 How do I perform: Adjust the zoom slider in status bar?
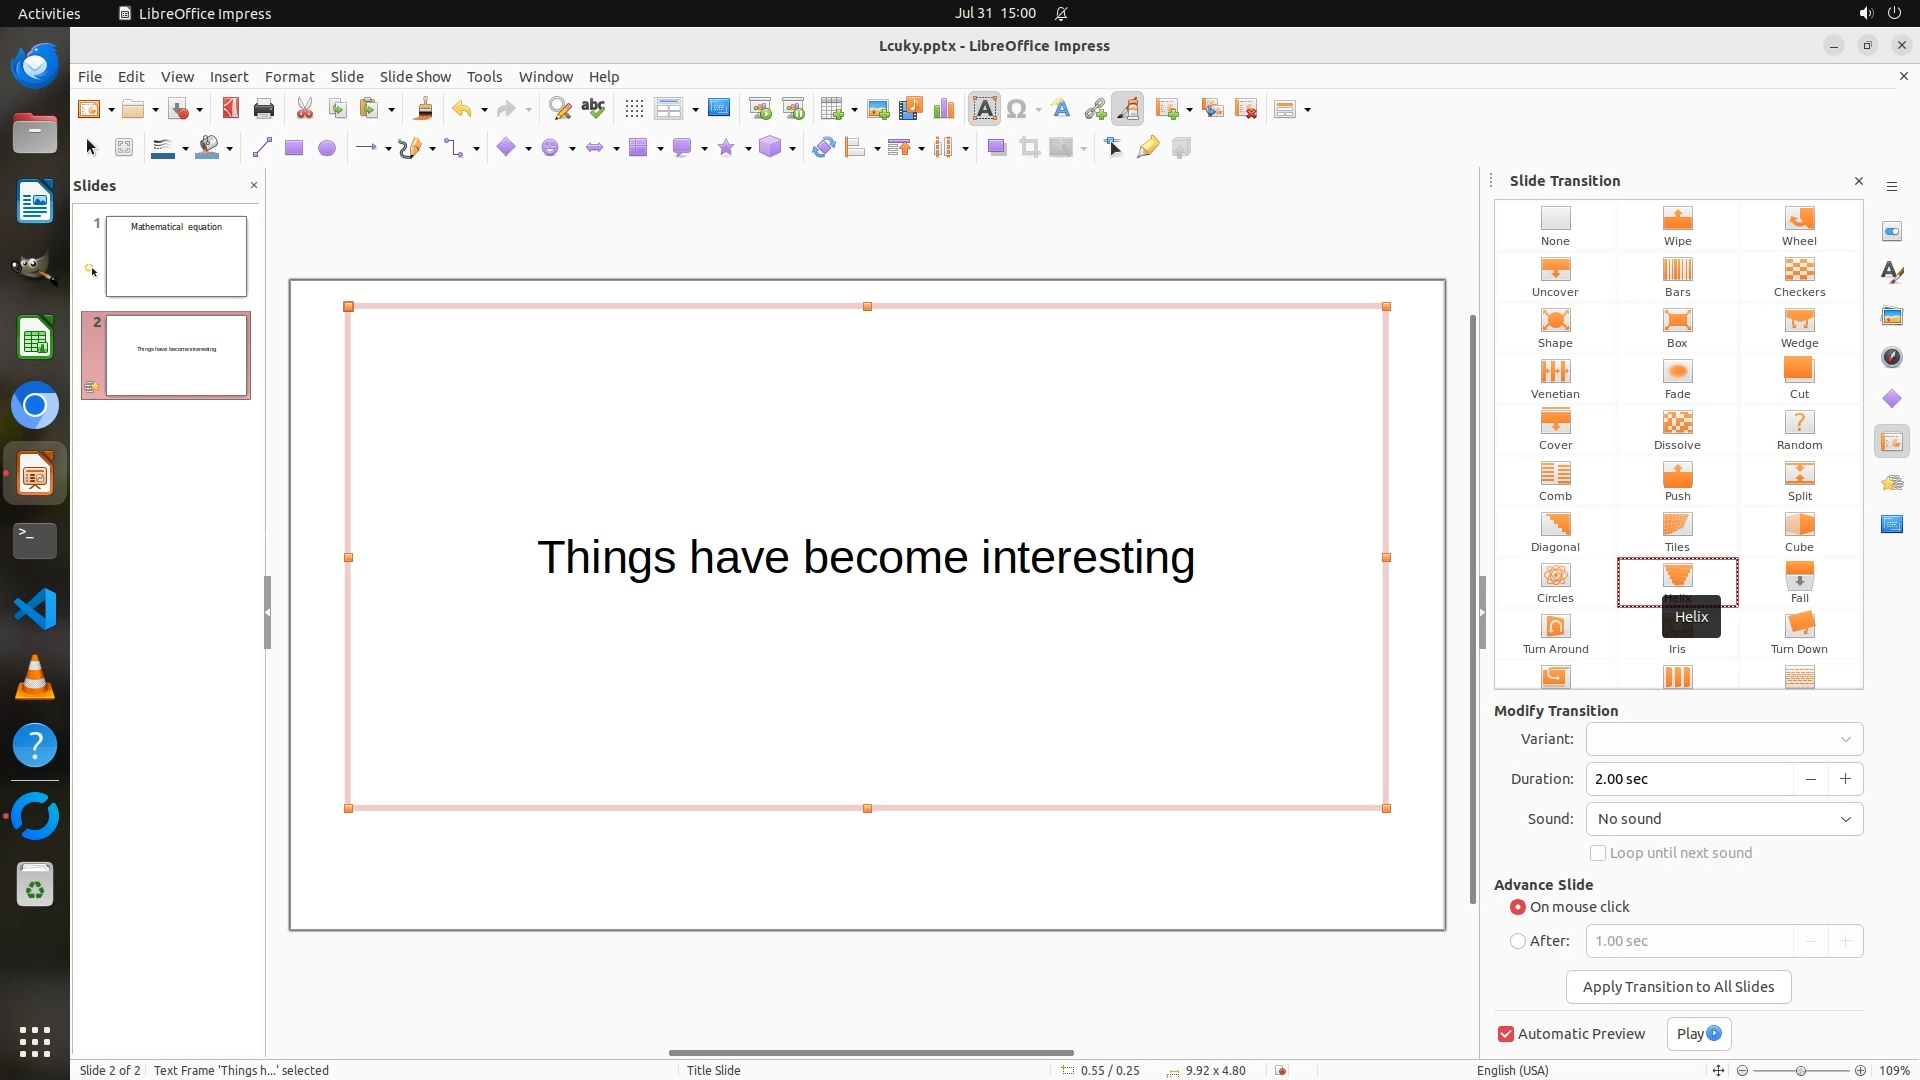click(1800, 1070)
